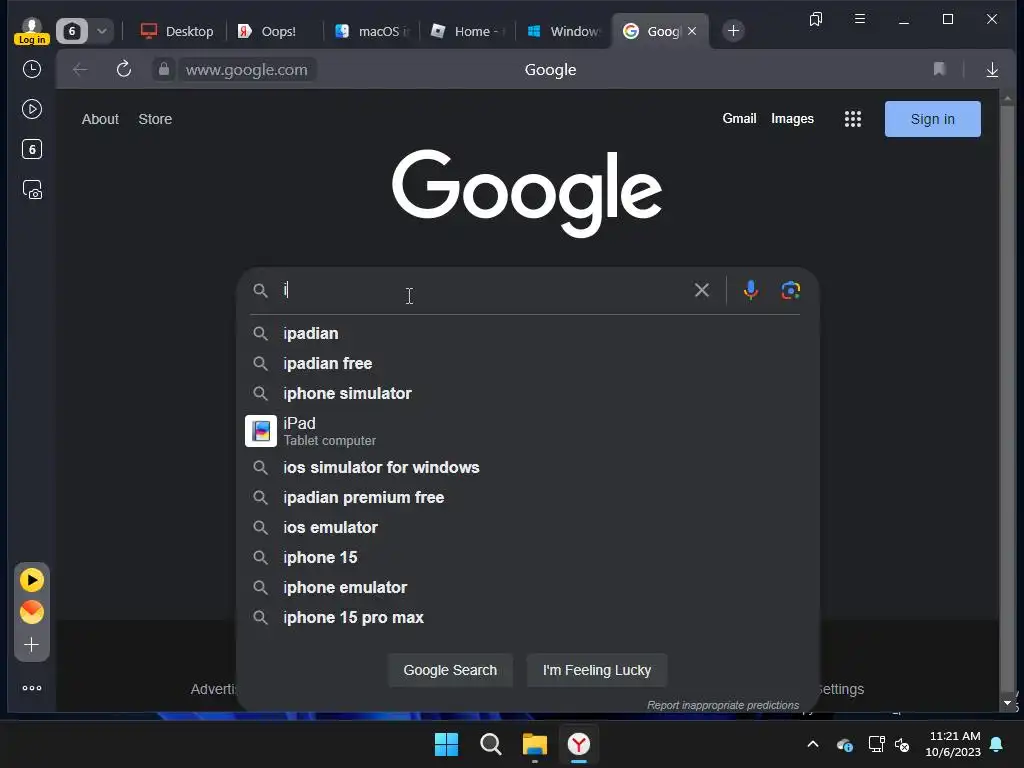The height and width of the screenshot is (768, 1024).
Task: Open the bookmarks collections icon in title bar
Action: pyautogui.click(x=816, y=19)
